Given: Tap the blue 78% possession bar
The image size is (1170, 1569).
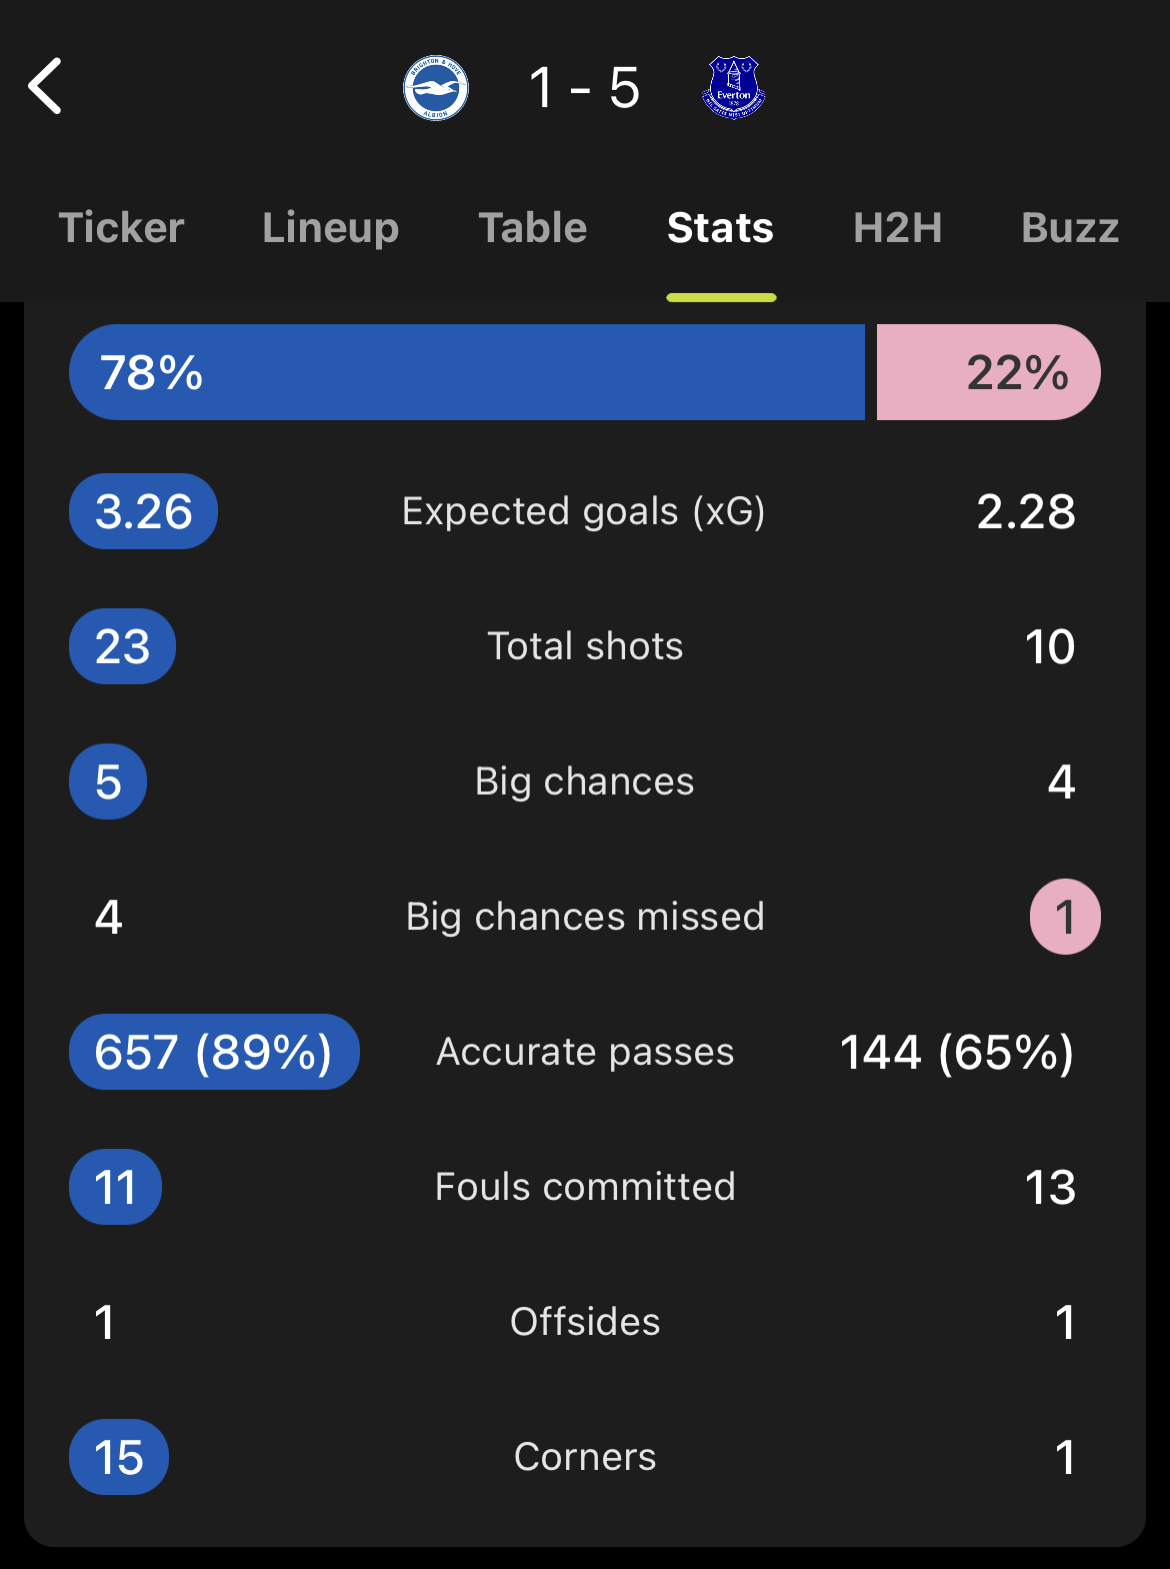Looking at the screenshot, I should pos(467,372).
